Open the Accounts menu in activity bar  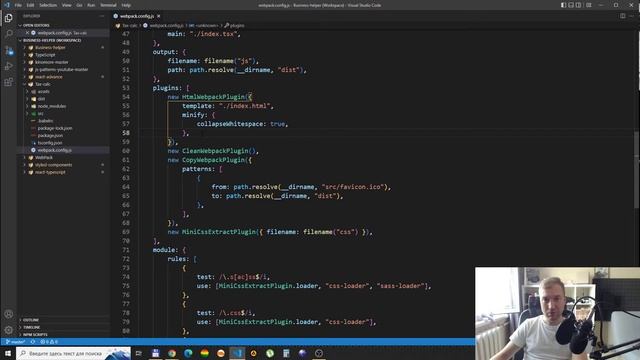9,314
